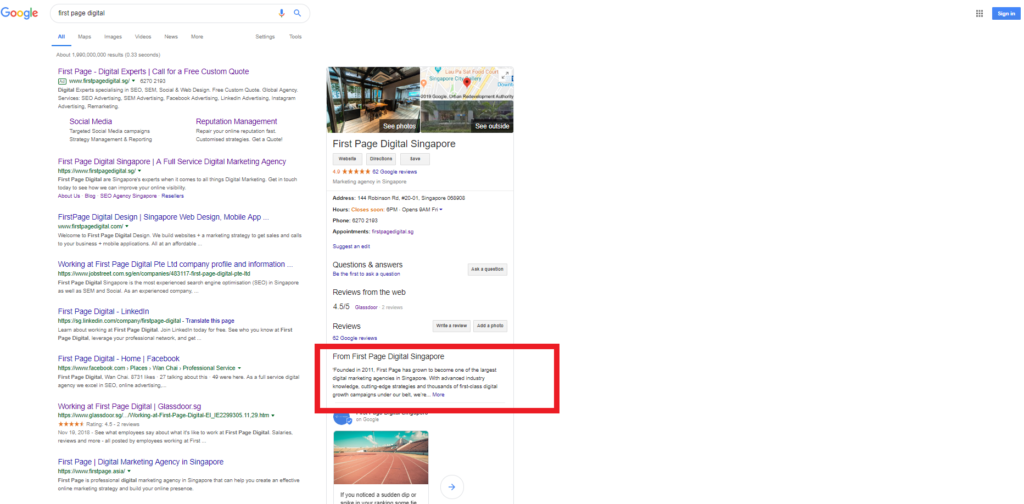This screenshot has width=1024, height=504.
Task: Open dropdown arrow beside Glassdoor result URL
Action: [273, 415]
